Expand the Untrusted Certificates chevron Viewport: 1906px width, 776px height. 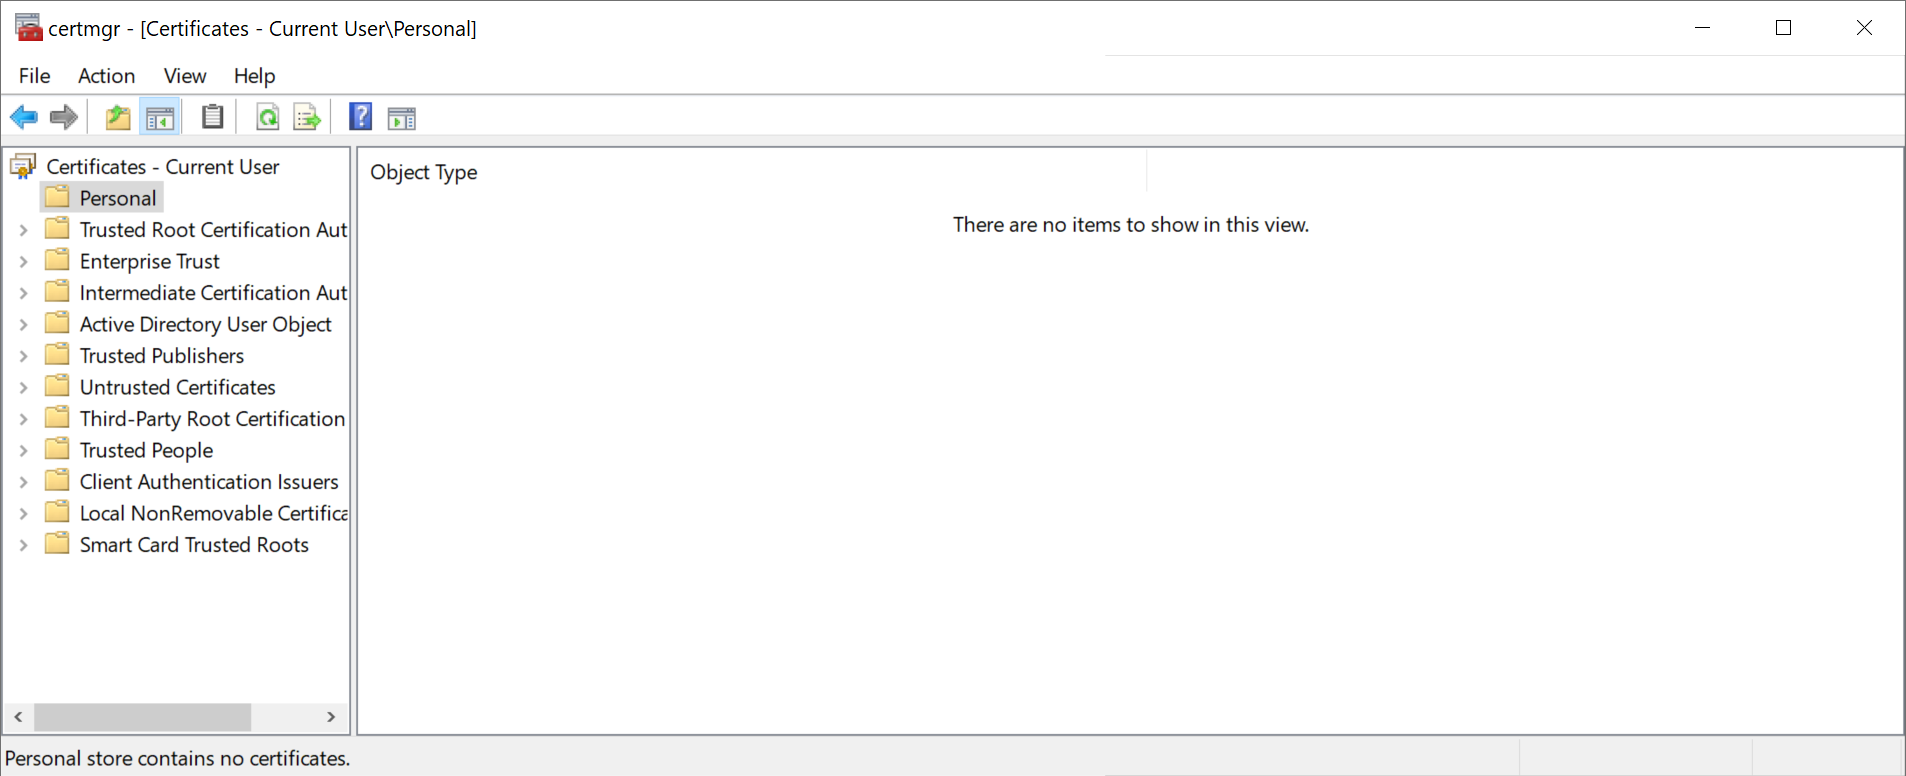point(24,388)
